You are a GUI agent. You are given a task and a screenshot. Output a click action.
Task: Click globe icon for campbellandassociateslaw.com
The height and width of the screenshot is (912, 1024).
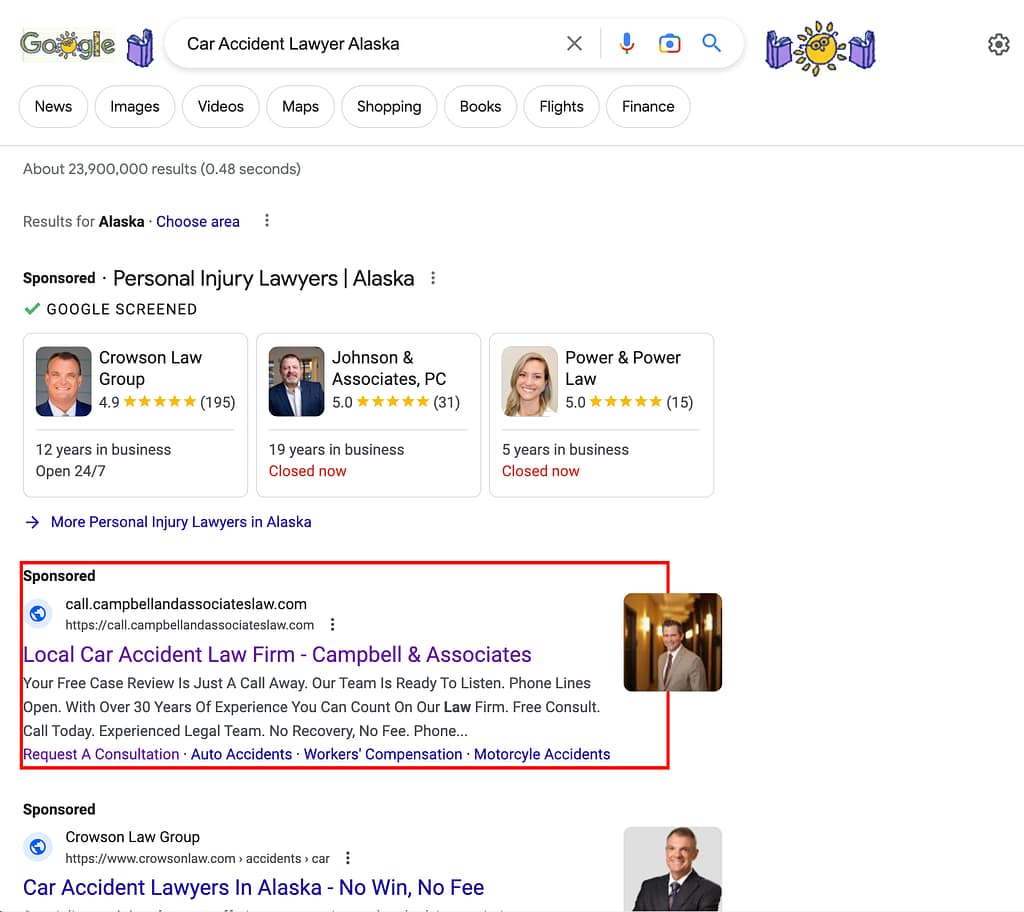pyautogui.click(x=38, y=613)
